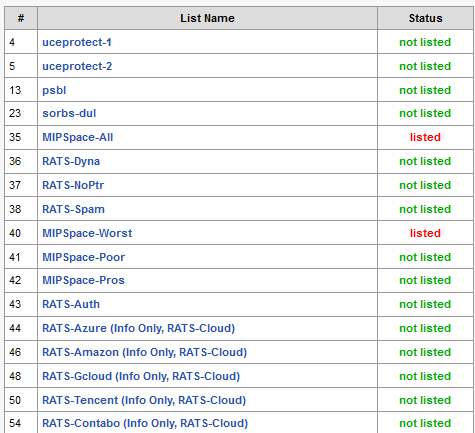Click row number 38 cell
475x433 pixels.
click(x=21, y=209)
